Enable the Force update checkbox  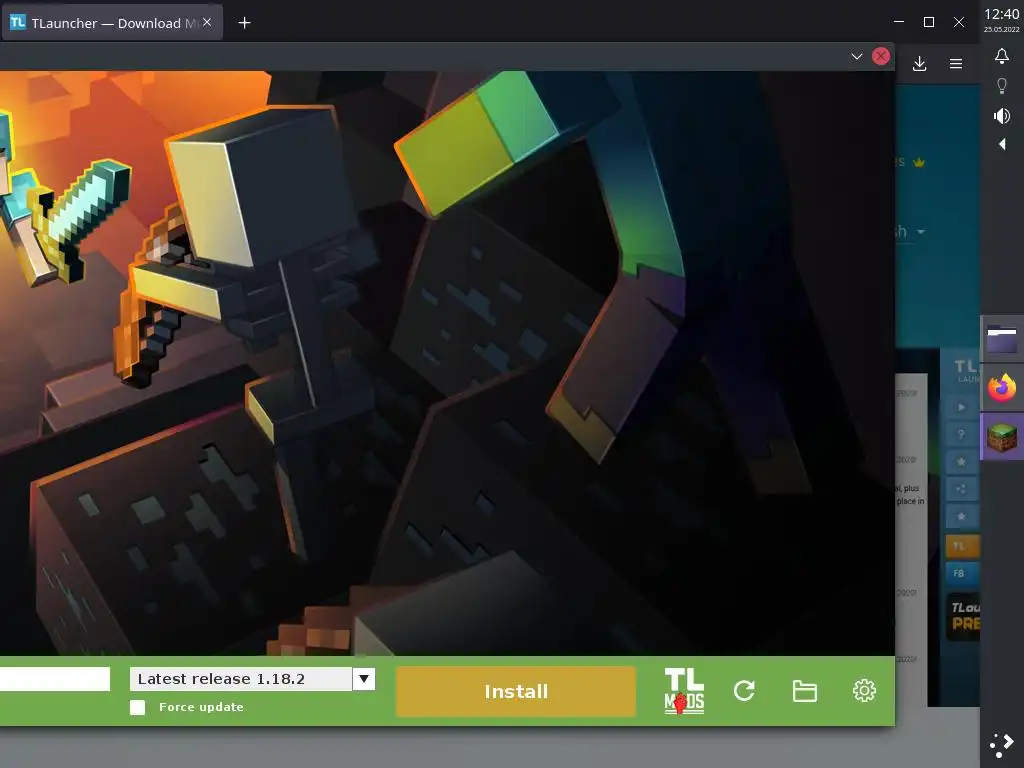coord(137,707)
